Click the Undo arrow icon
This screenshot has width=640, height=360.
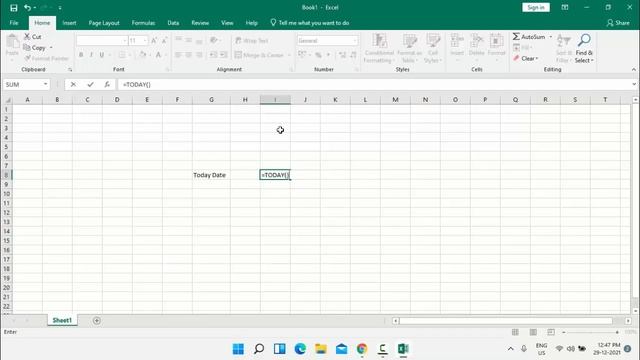point(27,8)
